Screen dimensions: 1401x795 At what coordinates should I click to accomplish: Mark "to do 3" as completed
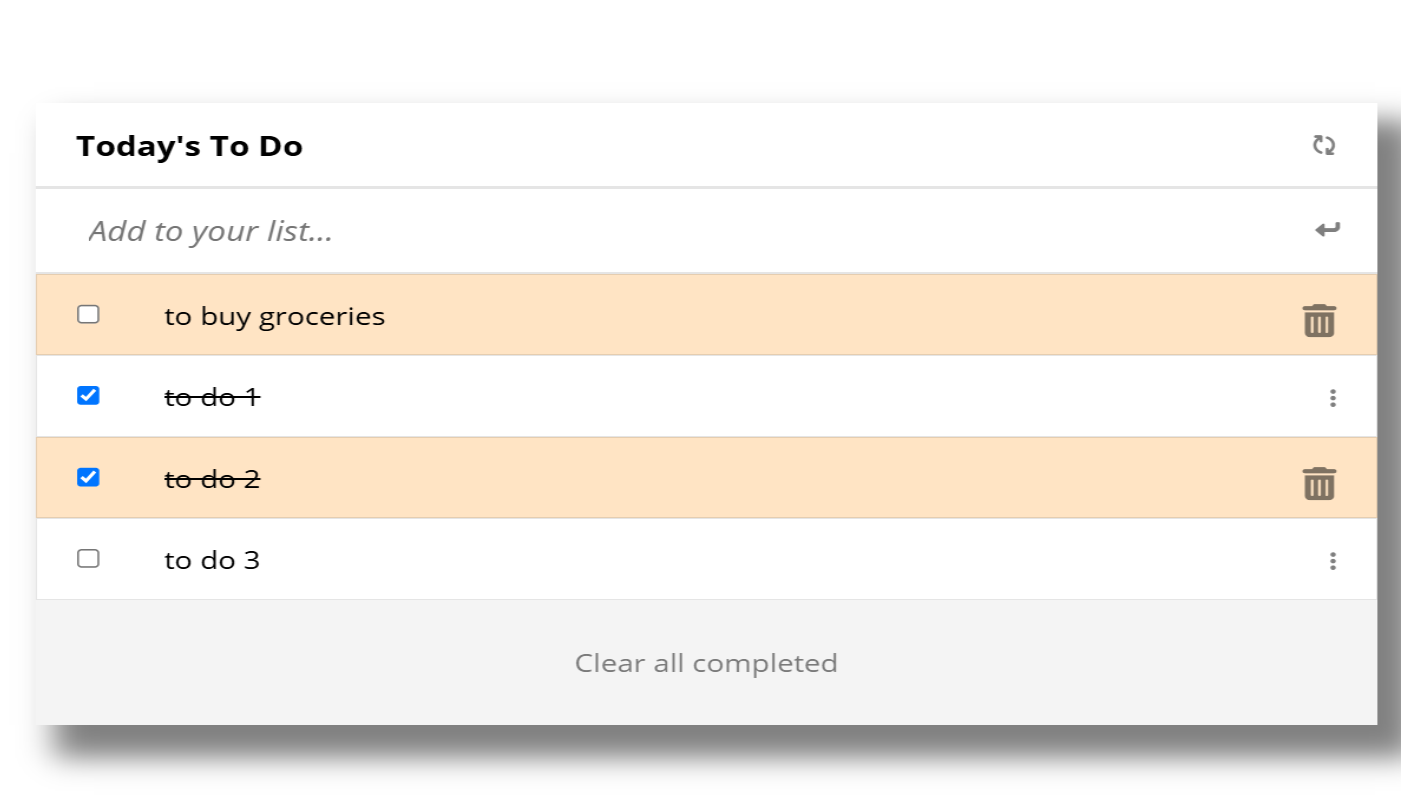pyautogui.click(x=89, y=559)
